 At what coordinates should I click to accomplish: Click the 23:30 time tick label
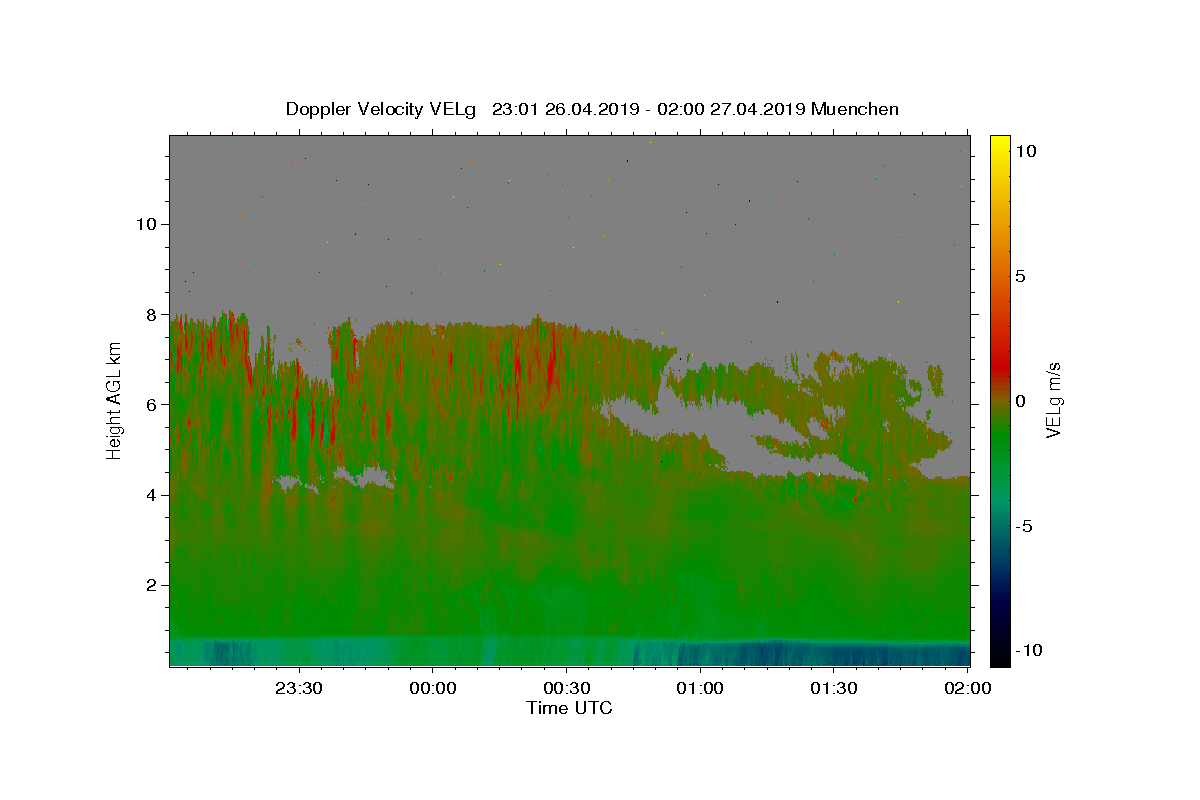(299, 688)
